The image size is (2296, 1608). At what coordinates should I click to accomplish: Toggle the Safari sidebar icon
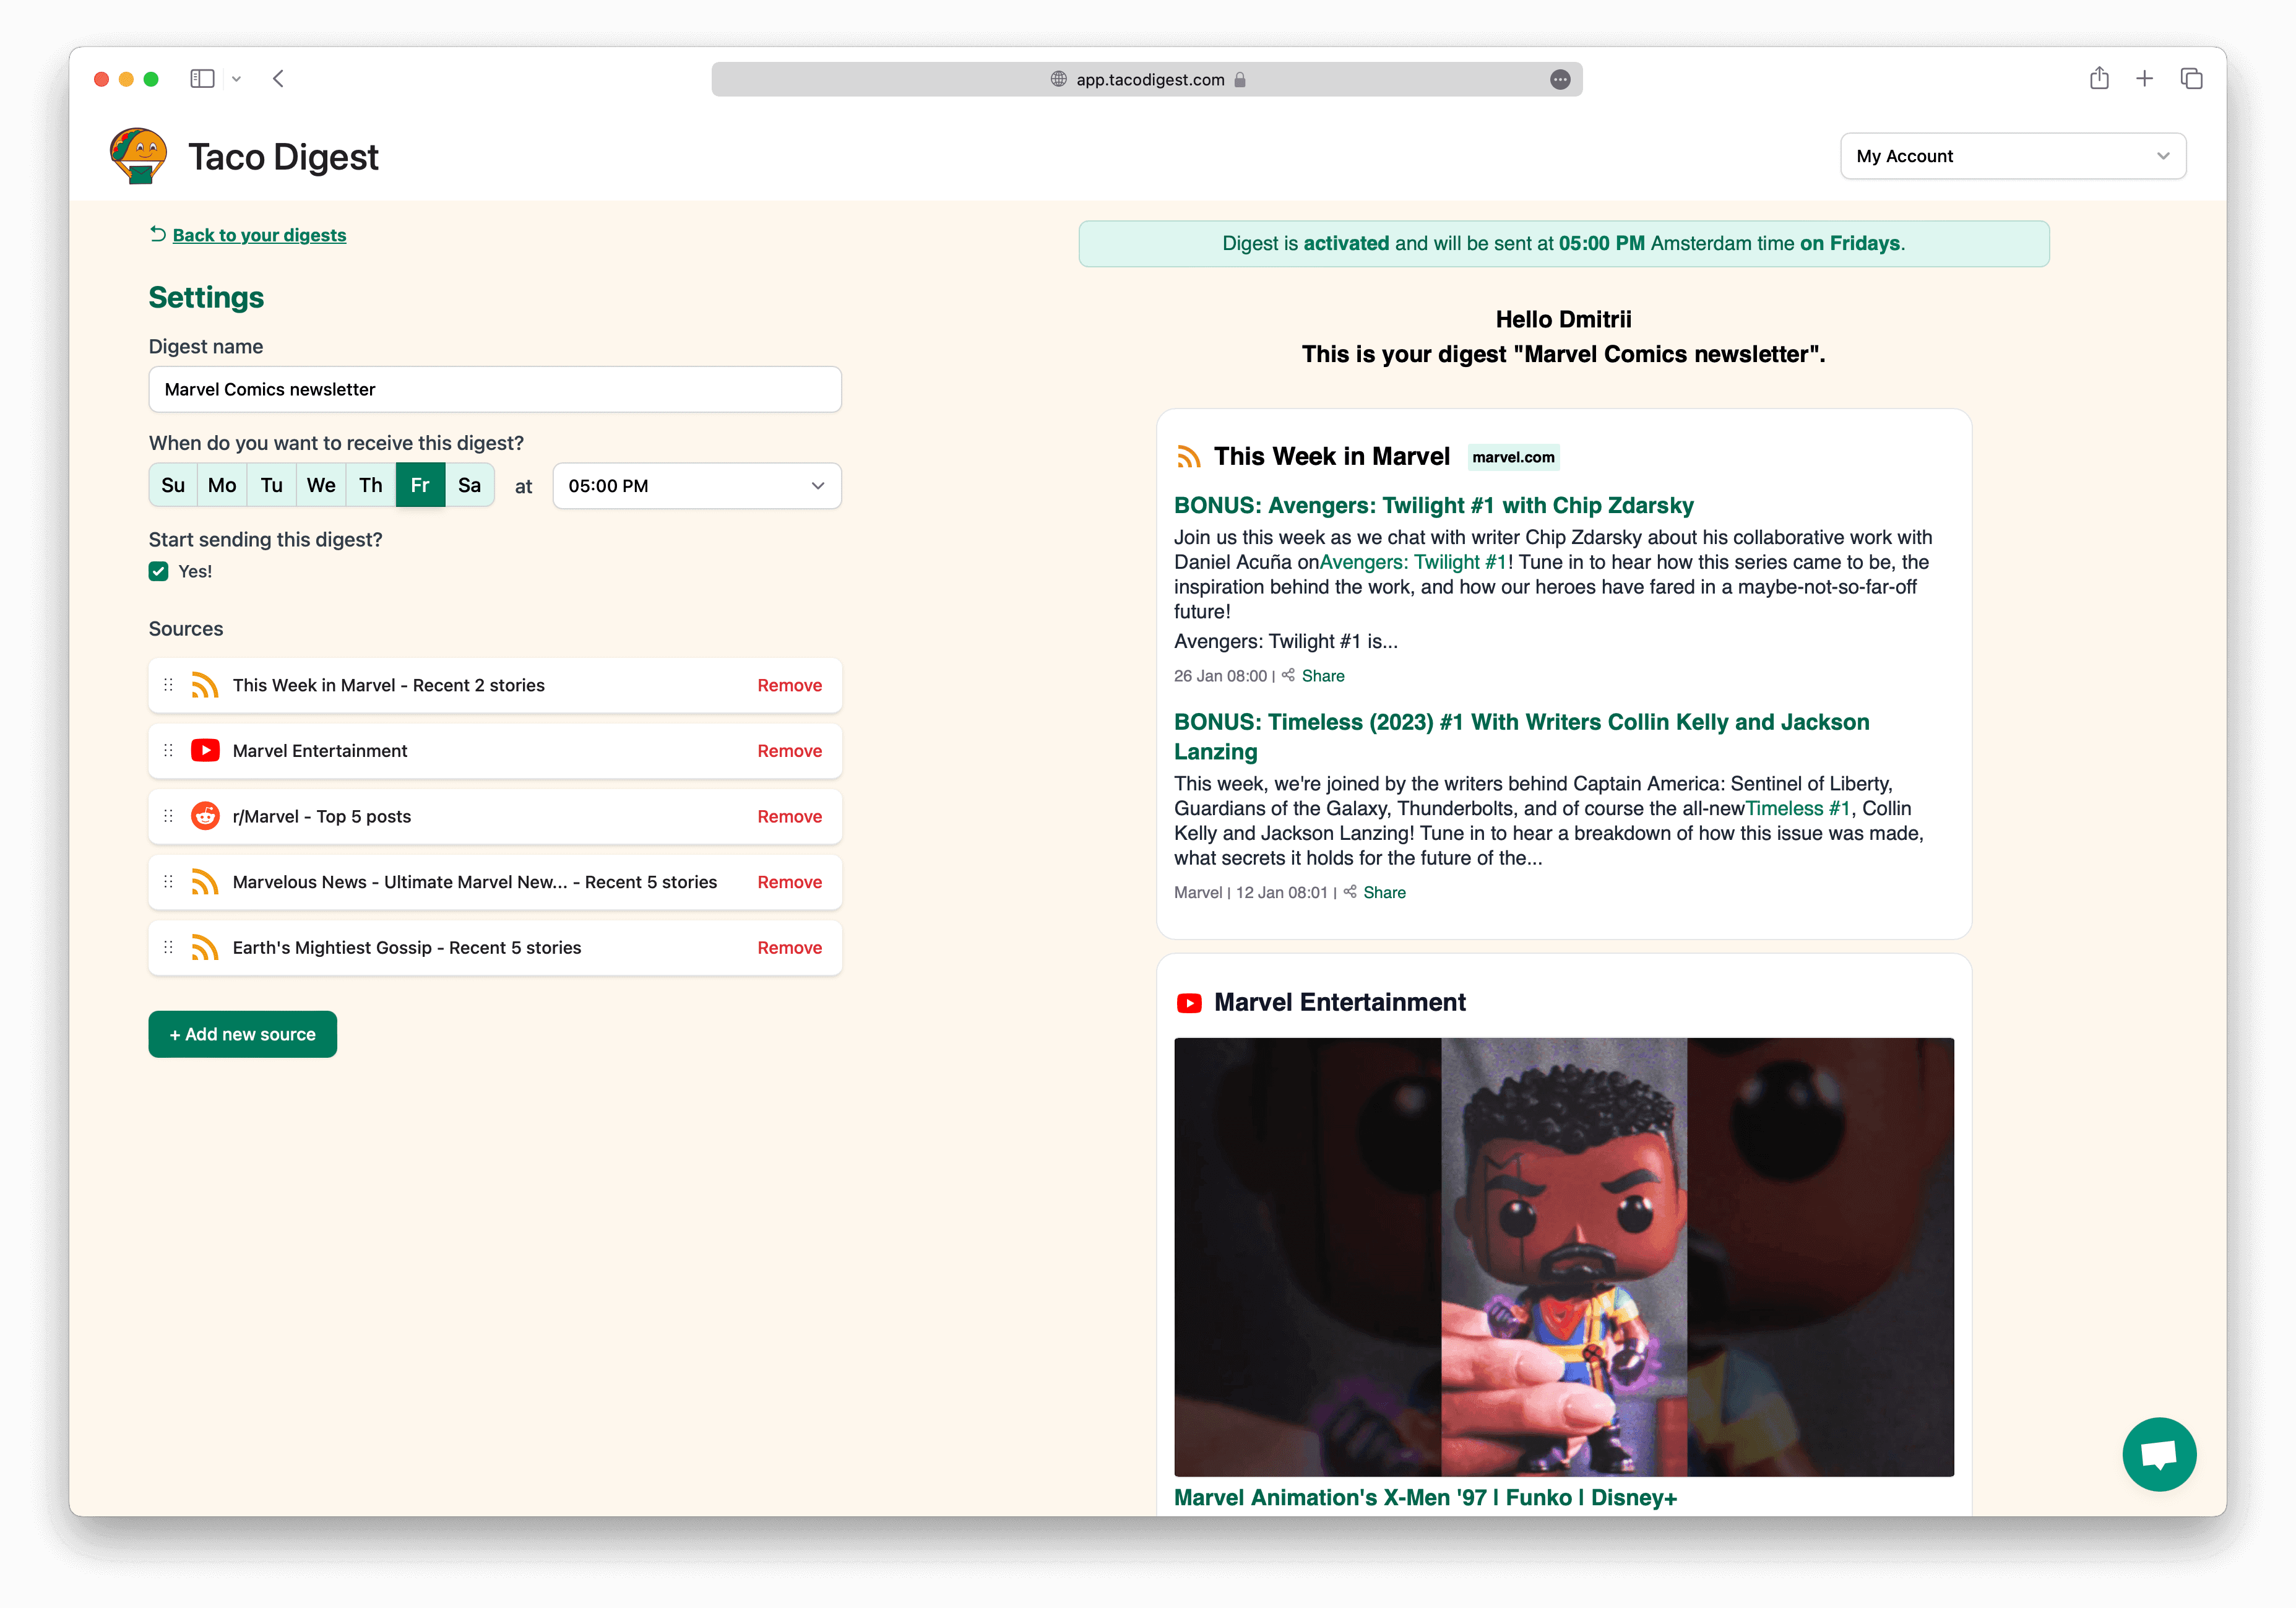click(x=202, y=79)
